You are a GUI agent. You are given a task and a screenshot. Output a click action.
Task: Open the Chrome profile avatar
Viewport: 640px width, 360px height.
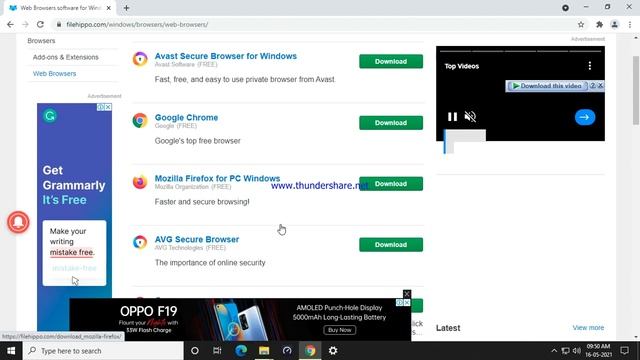(614, 24)
